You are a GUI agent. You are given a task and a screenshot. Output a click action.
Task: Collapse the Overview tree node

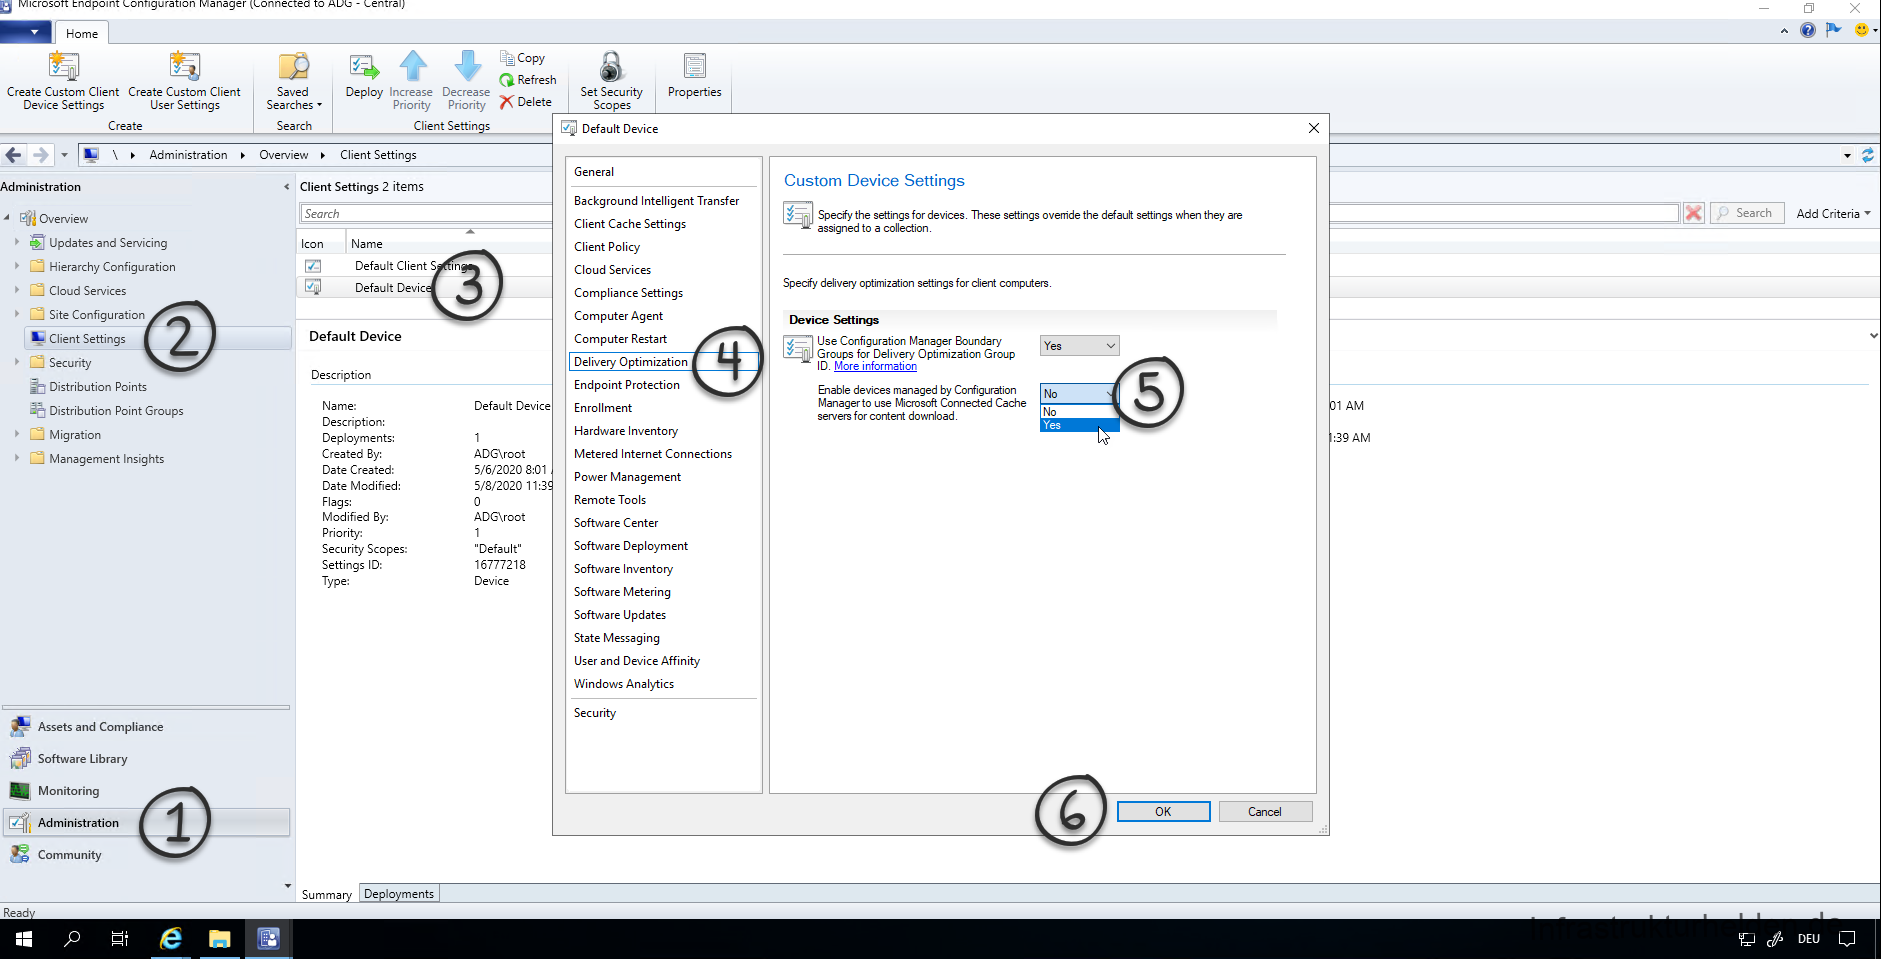pyautogui.click(x=7, y=218)
